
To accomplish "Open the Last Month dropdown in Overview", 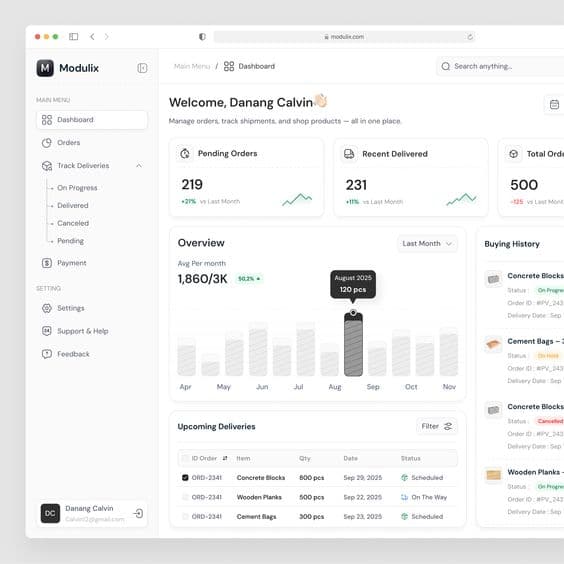I will (427, 244).
